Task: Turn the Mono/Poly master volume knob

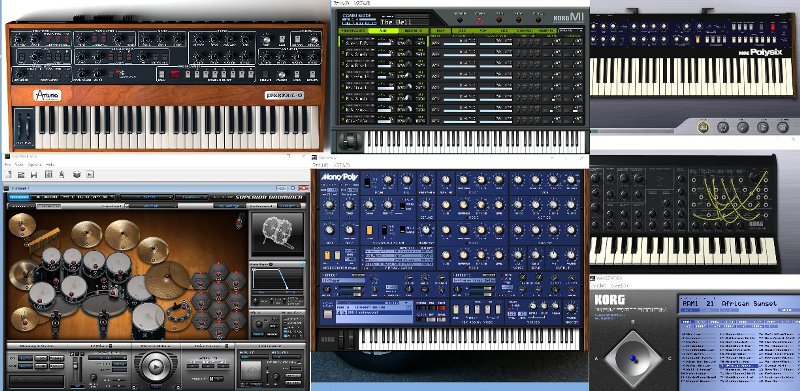Action: (571, 308)
